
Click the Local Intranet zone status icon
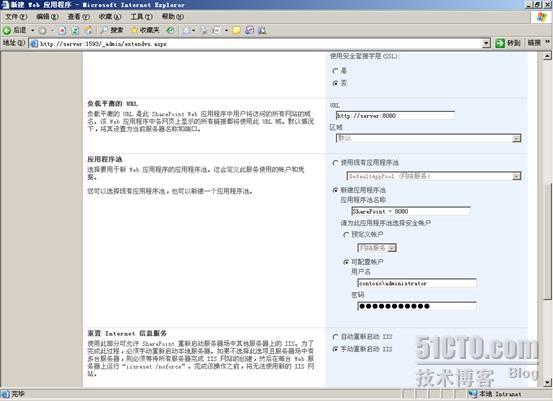point(473,394)
